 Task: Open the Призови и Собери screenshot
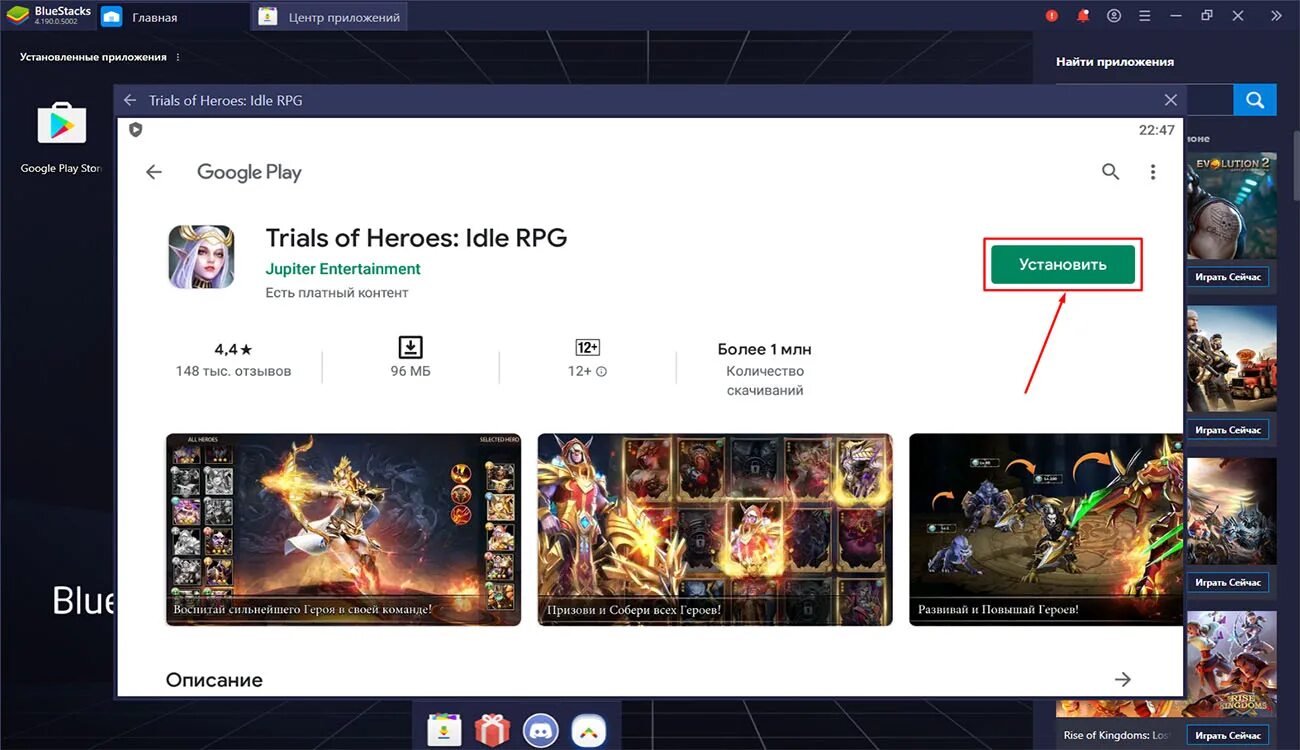coord(715,529)
